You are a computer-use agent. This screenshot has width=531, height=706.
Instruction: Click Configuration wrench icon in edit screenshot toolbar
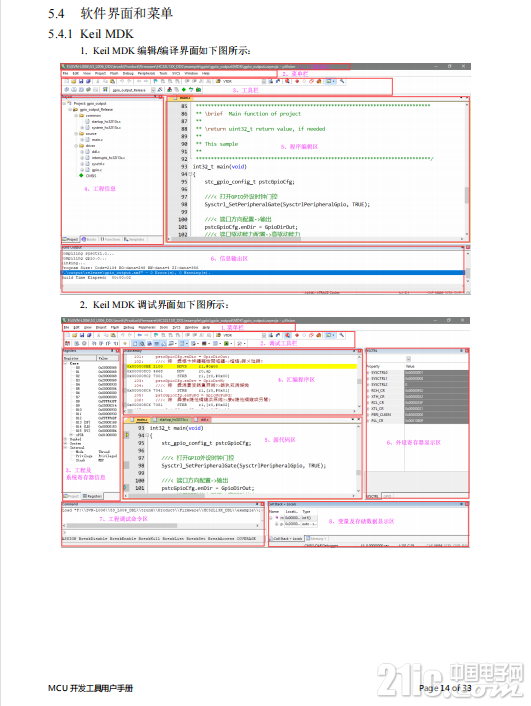(x=342, y=81)
